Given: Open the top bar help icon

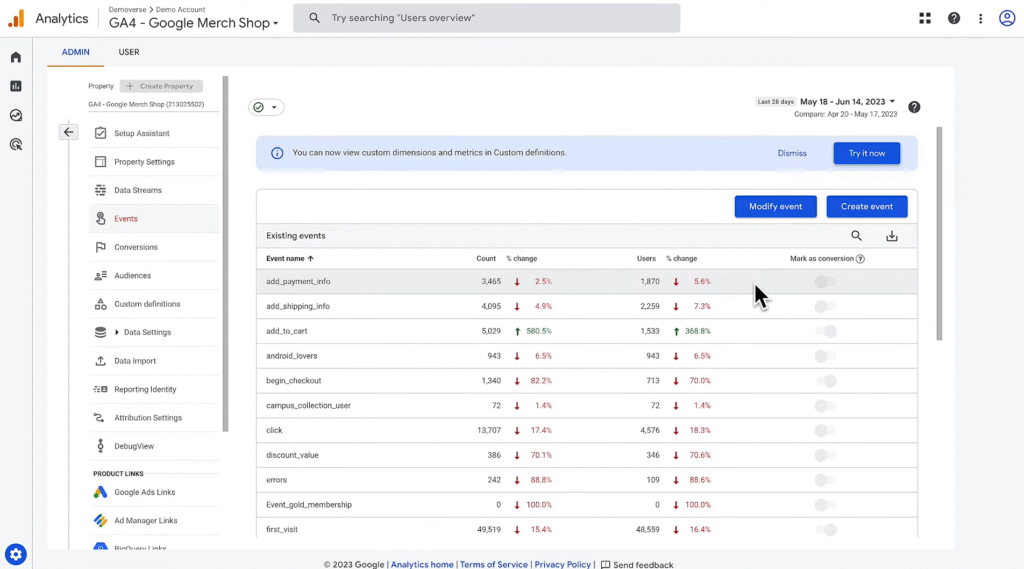Looking at the screenshot, I should click(953, 18).
